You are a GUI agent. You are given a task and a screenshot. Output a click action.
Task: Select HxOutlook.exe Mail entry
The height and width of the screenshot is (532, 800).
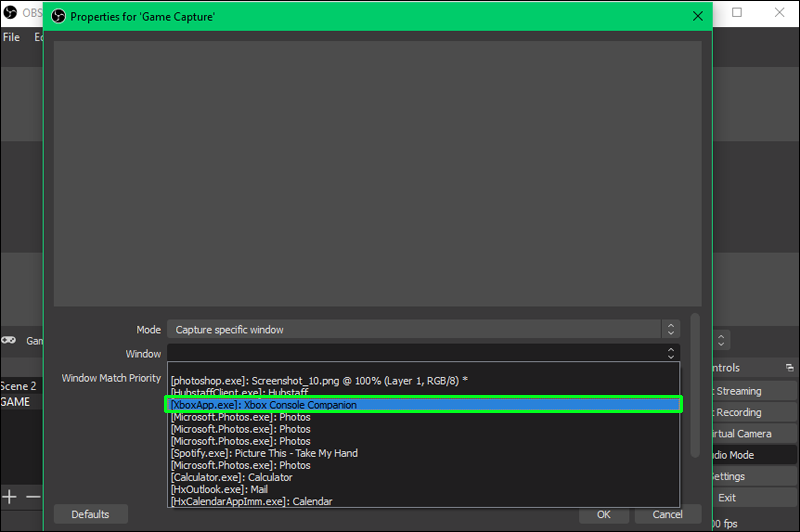click(x=423, y=489)
